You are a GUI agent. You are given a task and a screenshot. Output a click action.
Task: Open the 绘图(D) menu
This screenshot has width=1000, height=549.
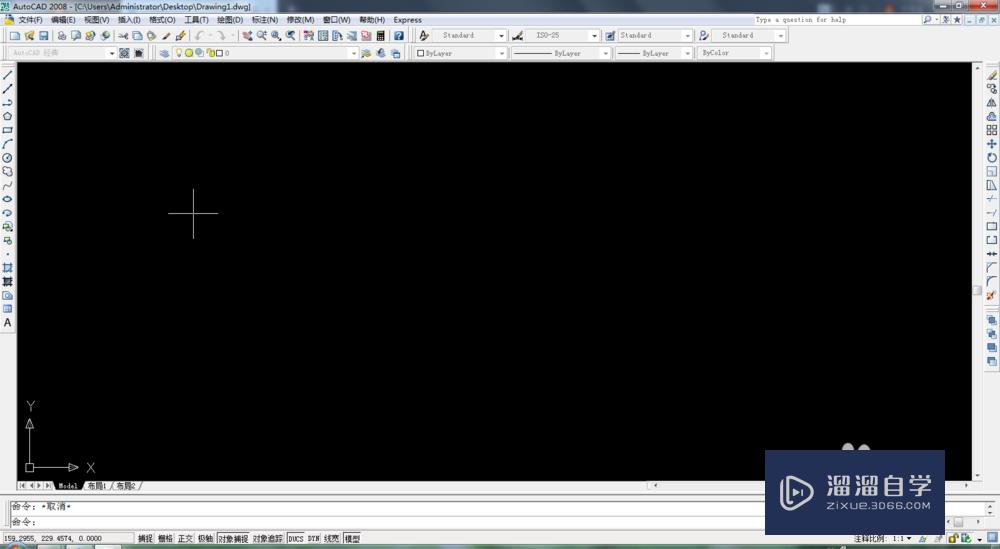click(x=230, y=20)
